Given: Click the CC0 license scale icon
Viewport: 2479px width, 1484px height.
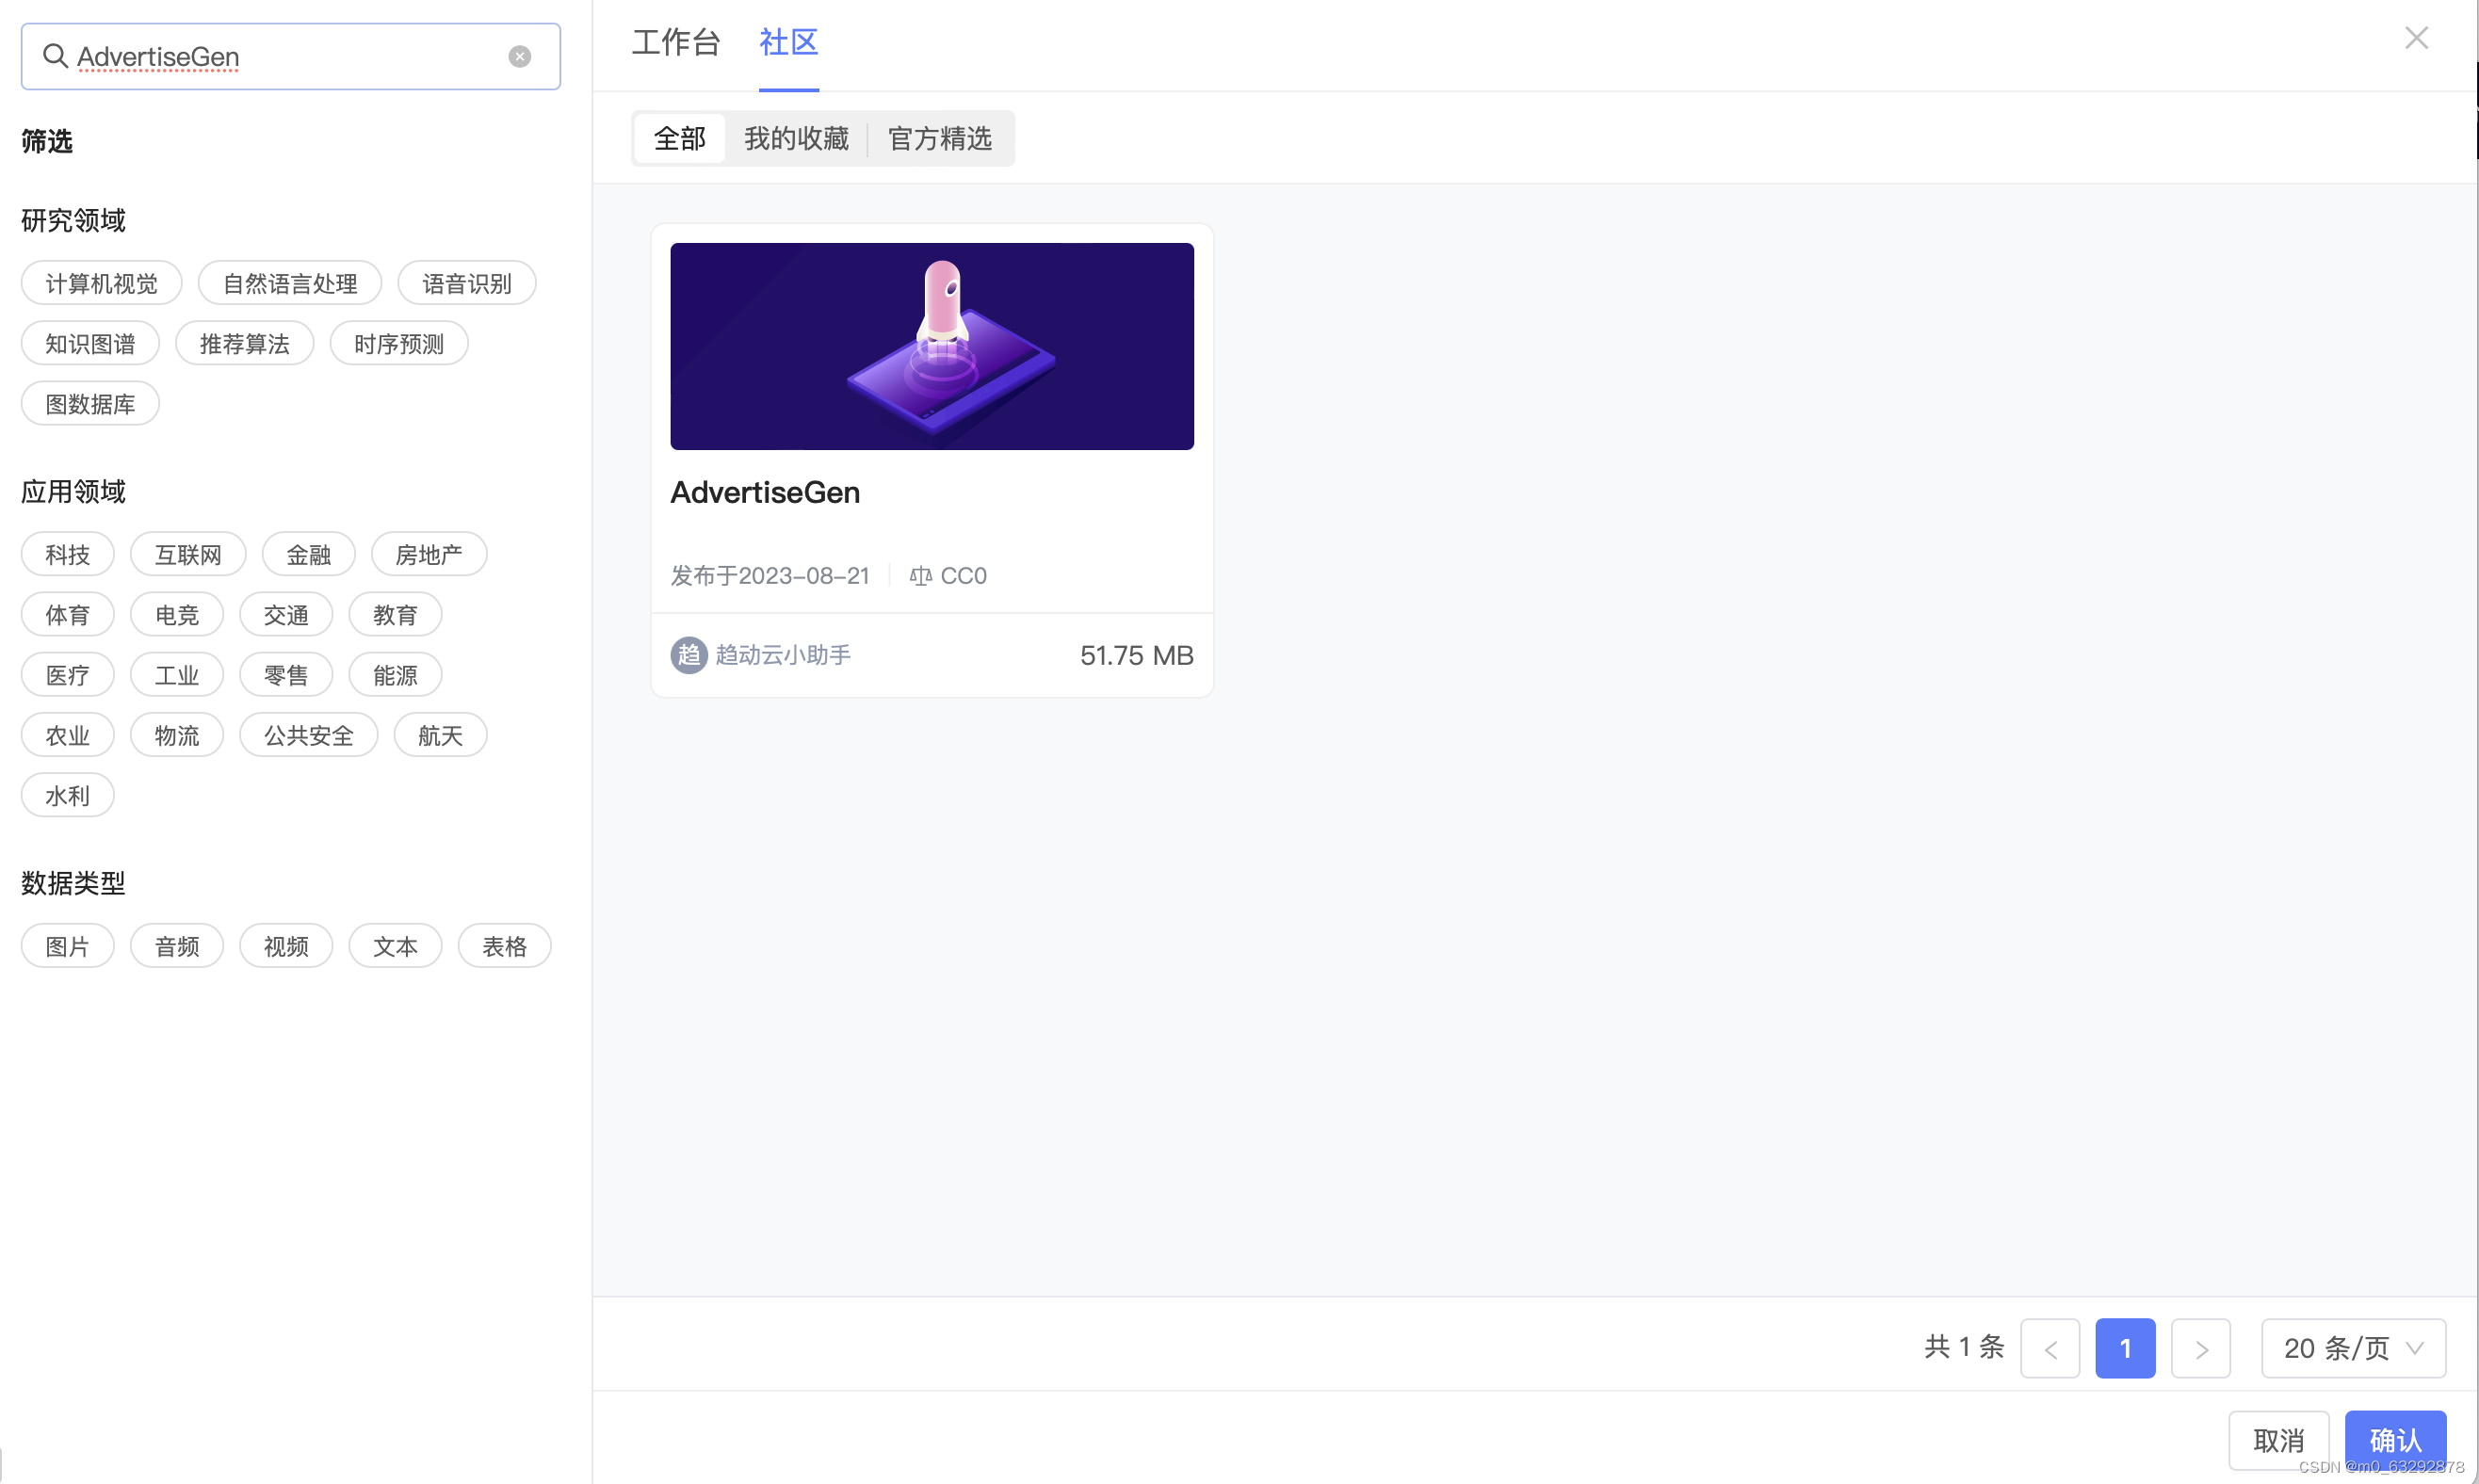Looking at the screenshot, I should pyautogui.click(x=920, y=576).
